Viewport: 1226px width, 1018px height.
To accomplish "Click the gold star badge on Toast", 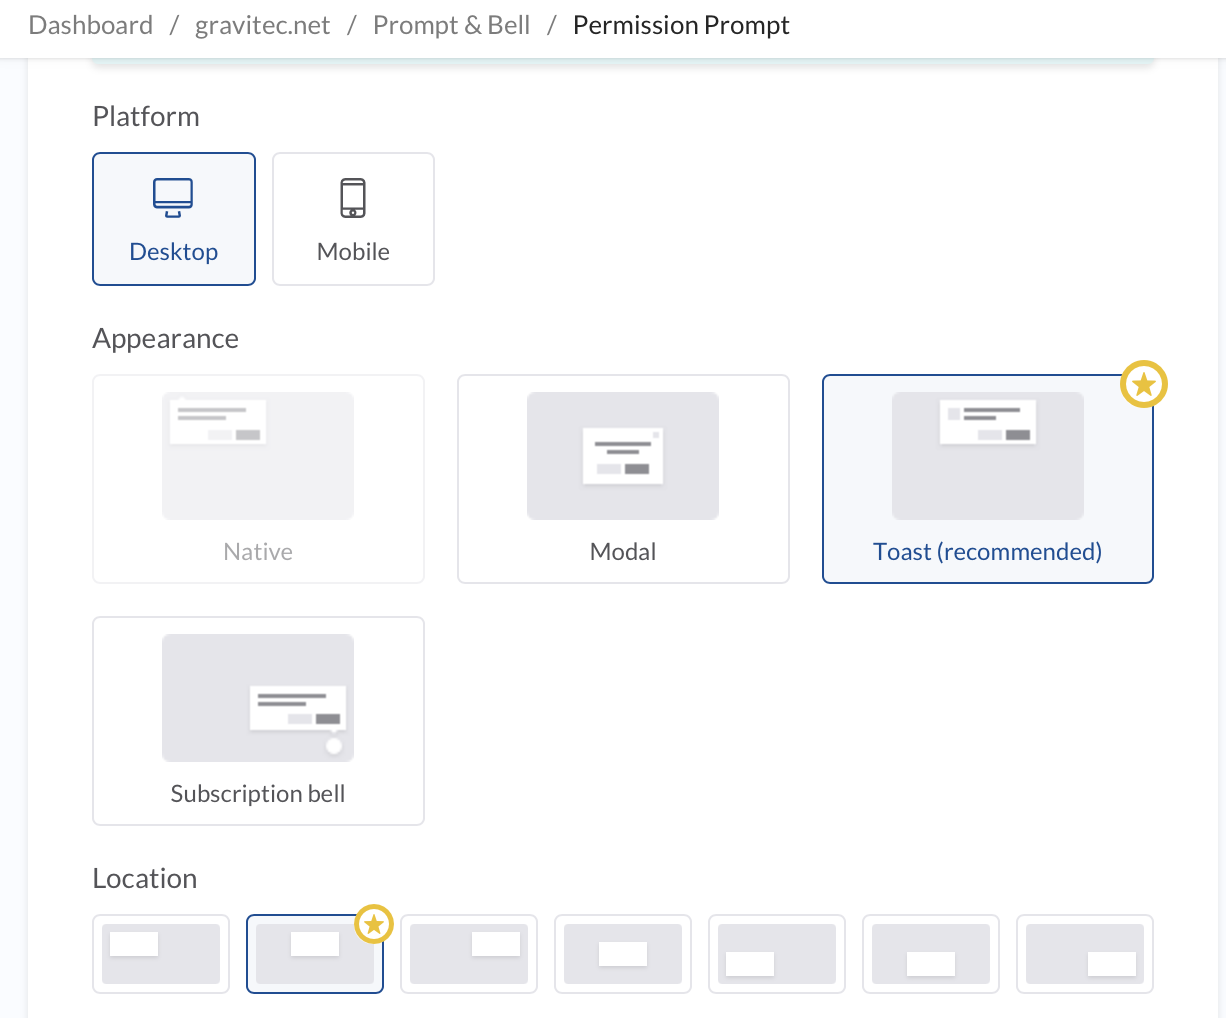I will tap(1144, 384).
